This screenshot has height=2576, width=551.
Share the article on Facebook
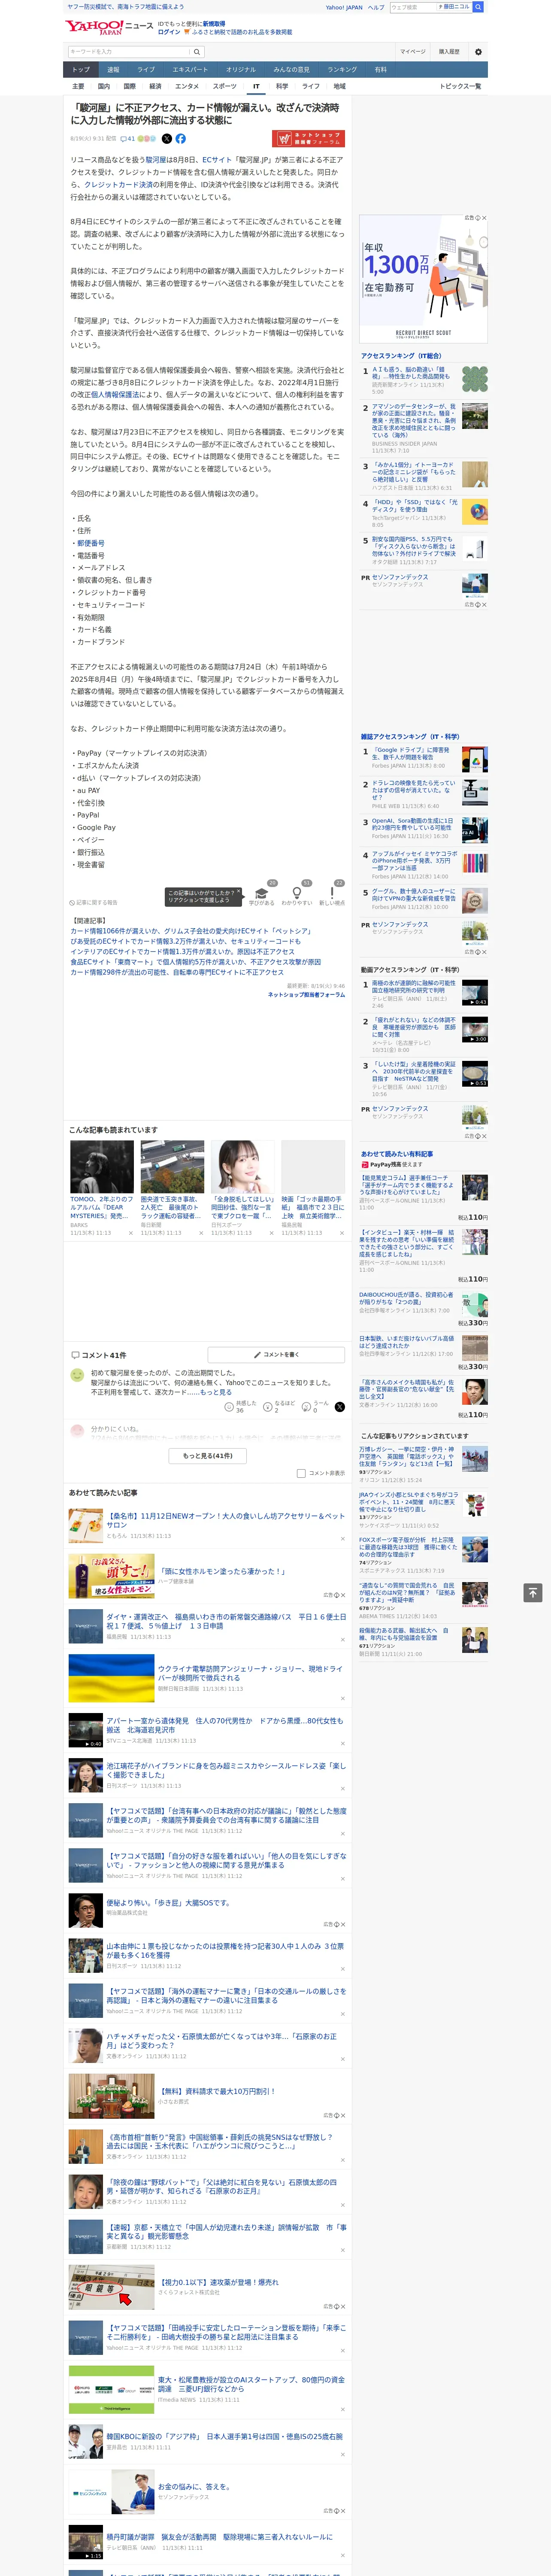point(181,139)
